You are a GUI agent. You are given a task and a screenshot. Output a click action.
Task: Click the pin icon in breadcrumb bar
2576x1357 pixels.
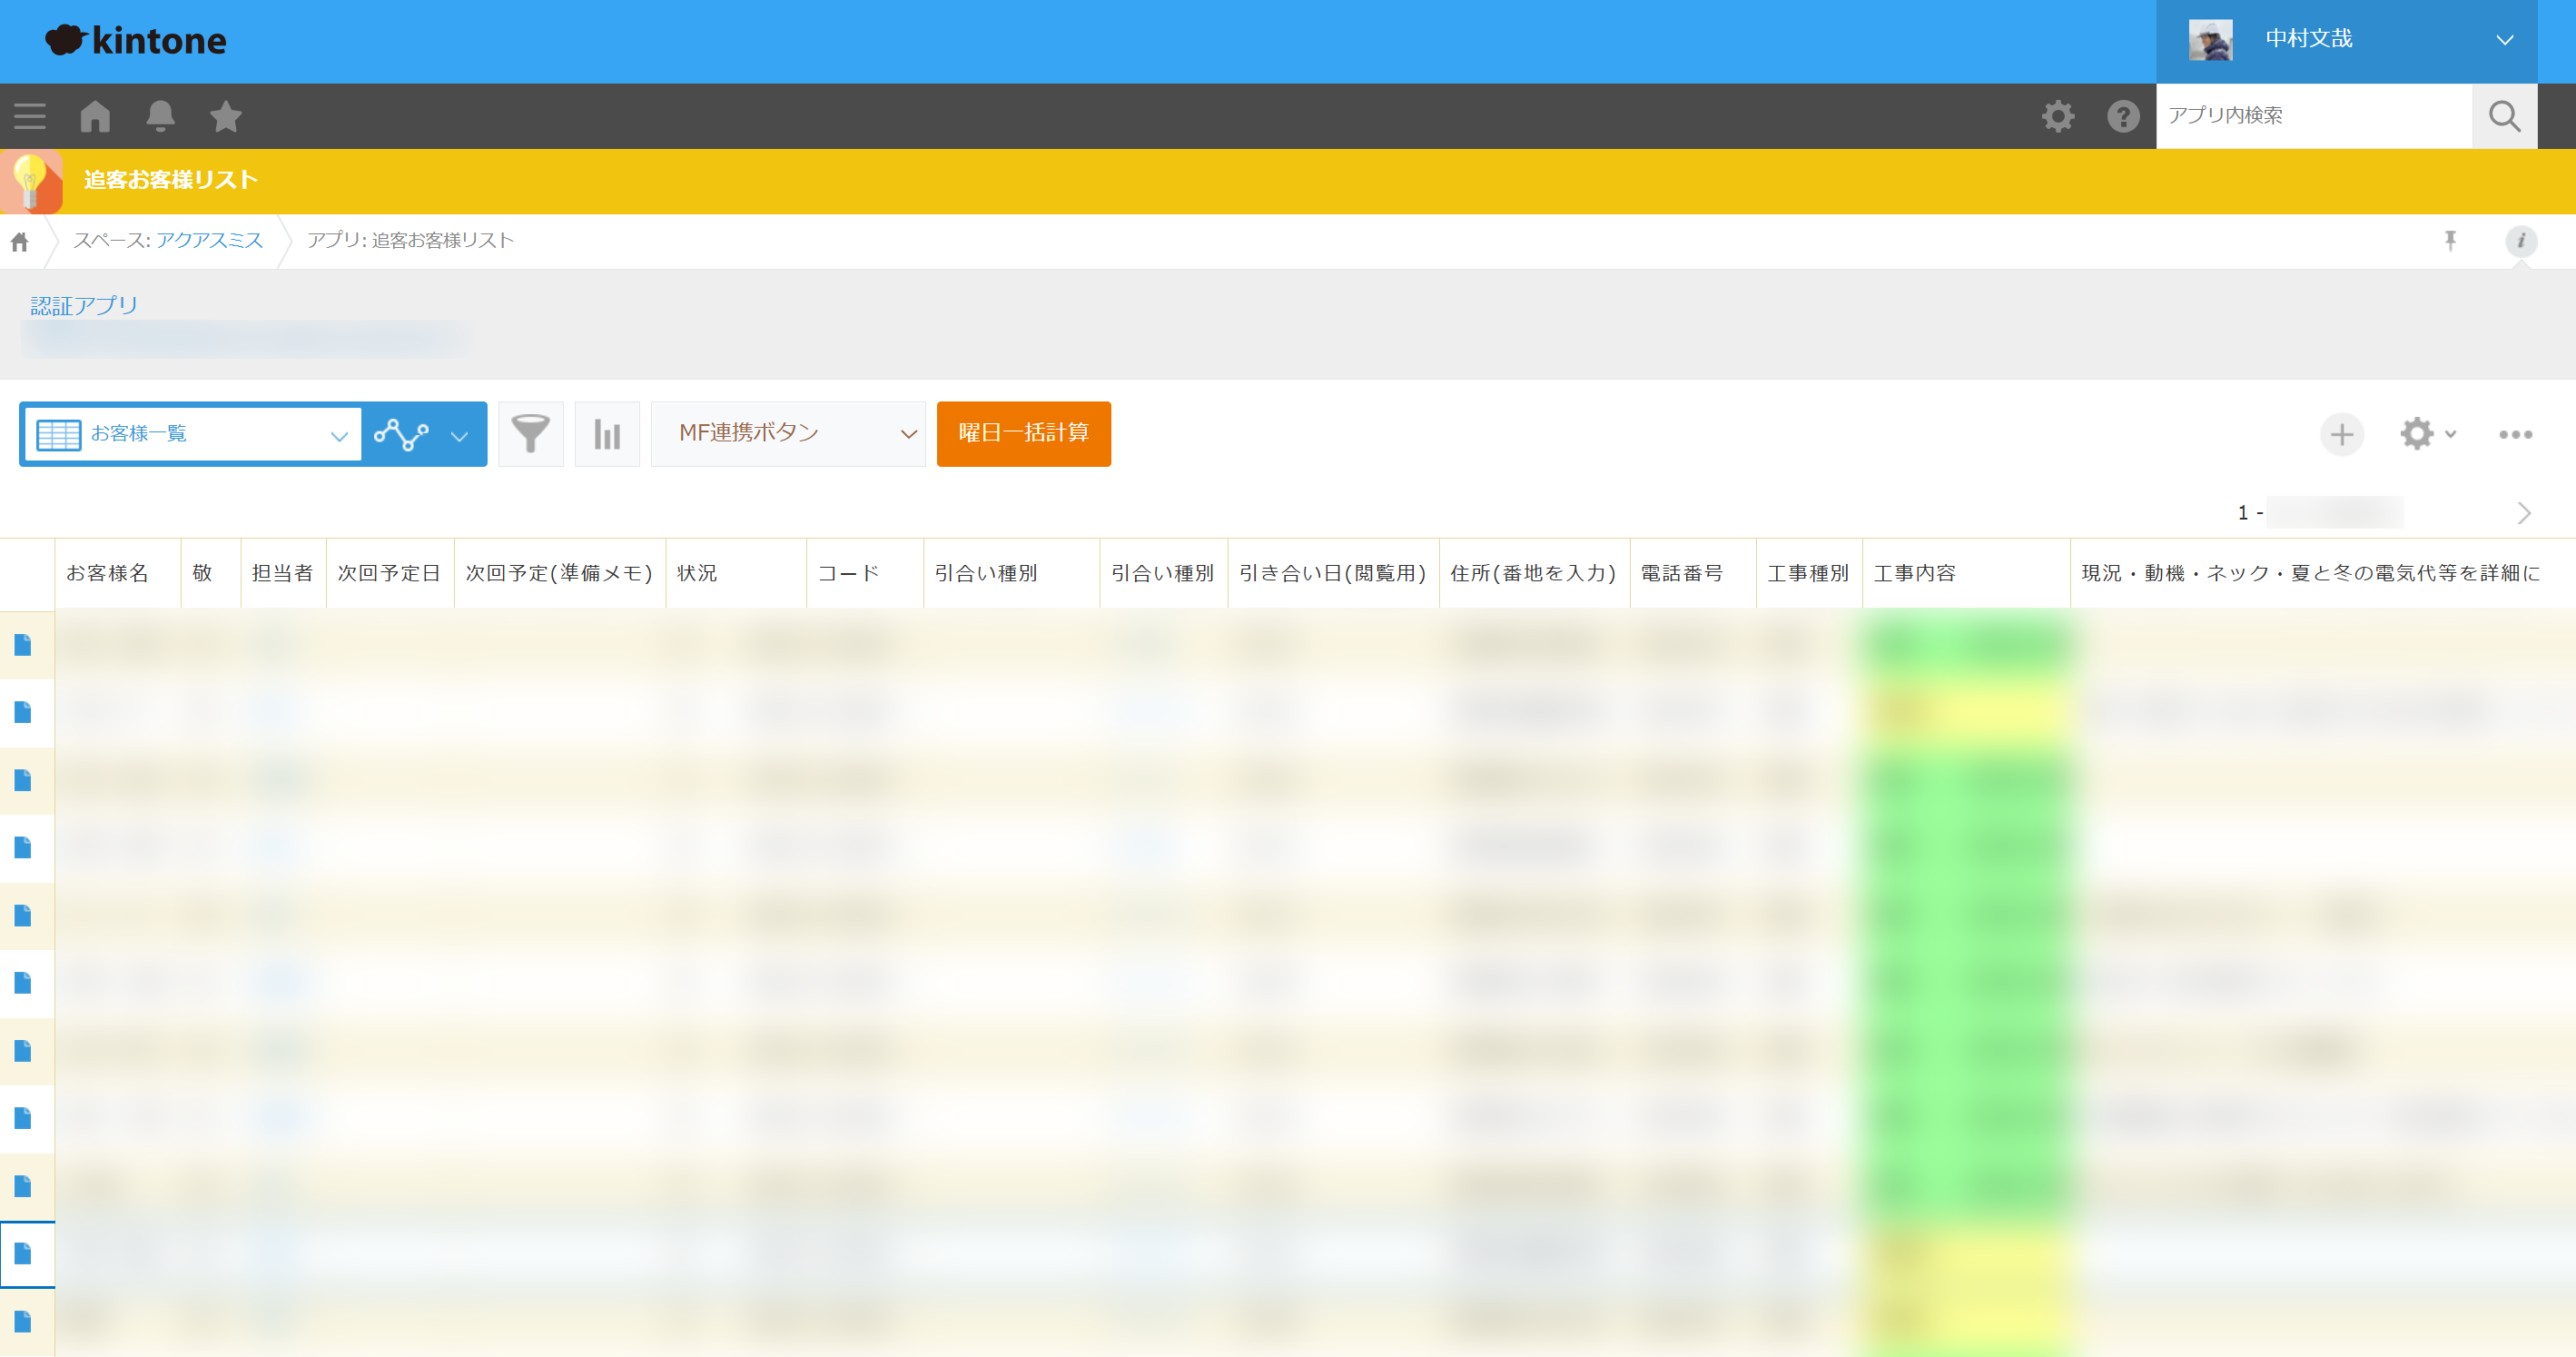[2450, 241]
